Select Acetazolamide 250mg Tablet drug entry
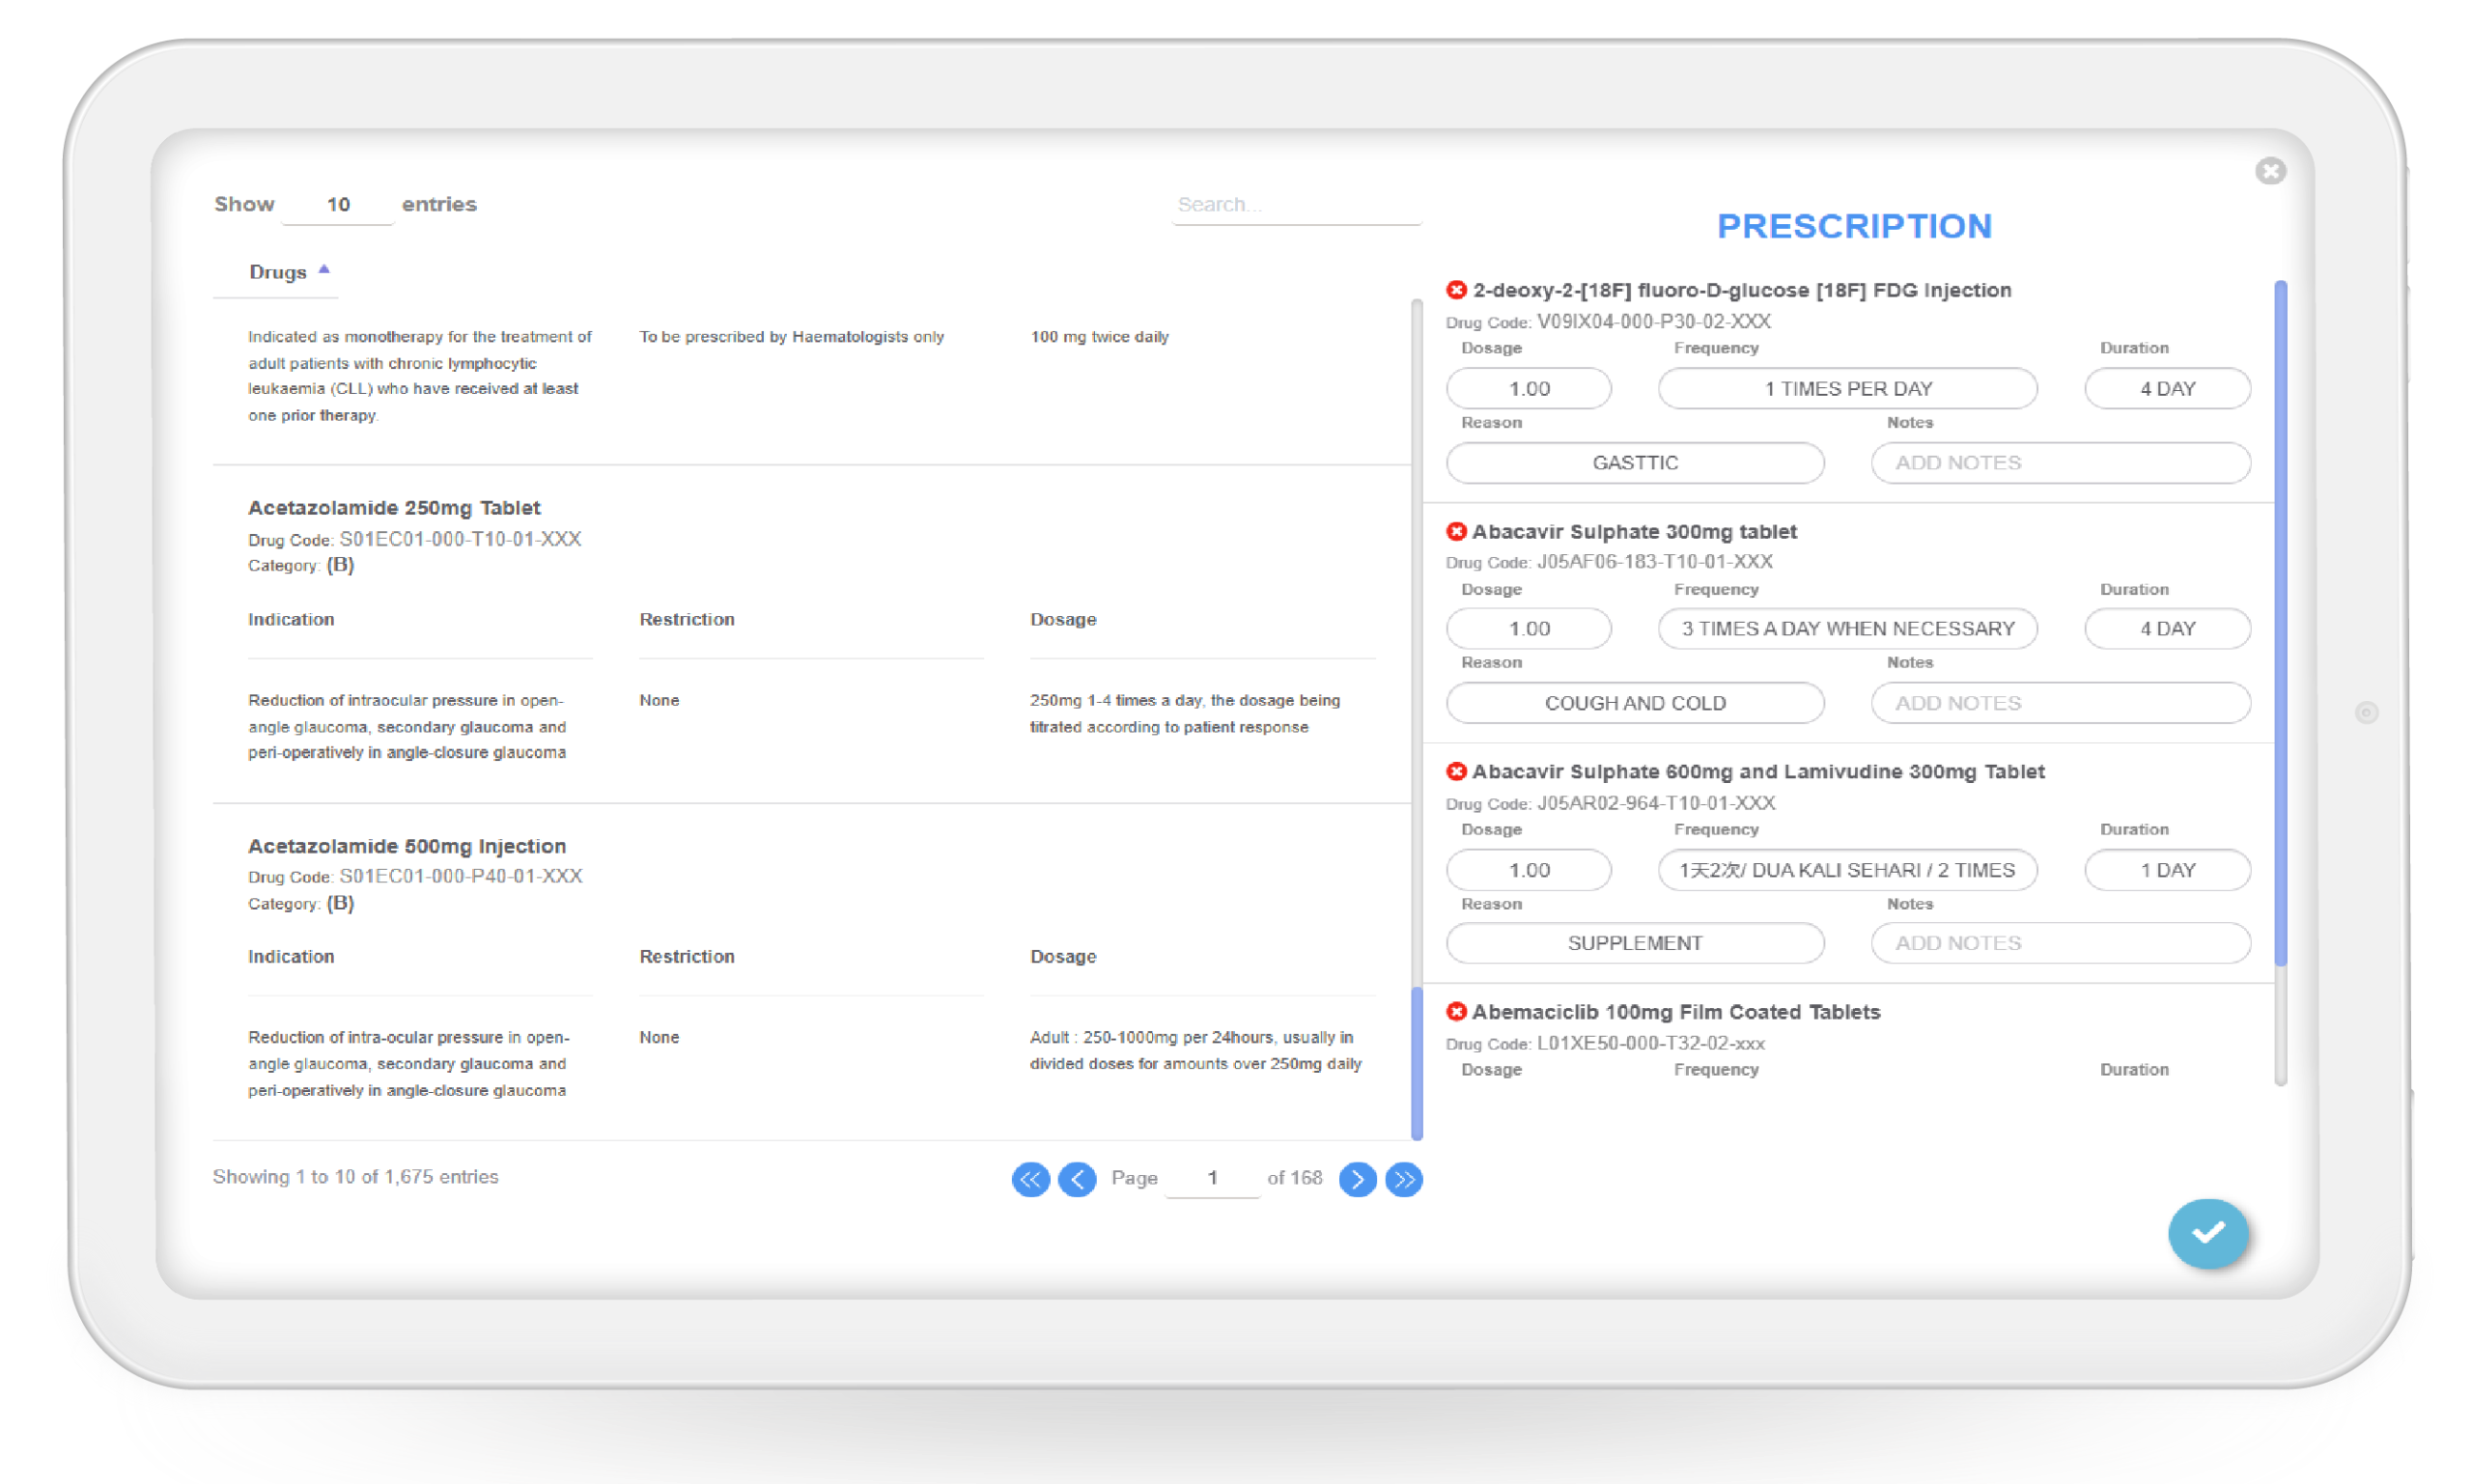This screenshot has width=2472, height=1484. click(394, 508)
